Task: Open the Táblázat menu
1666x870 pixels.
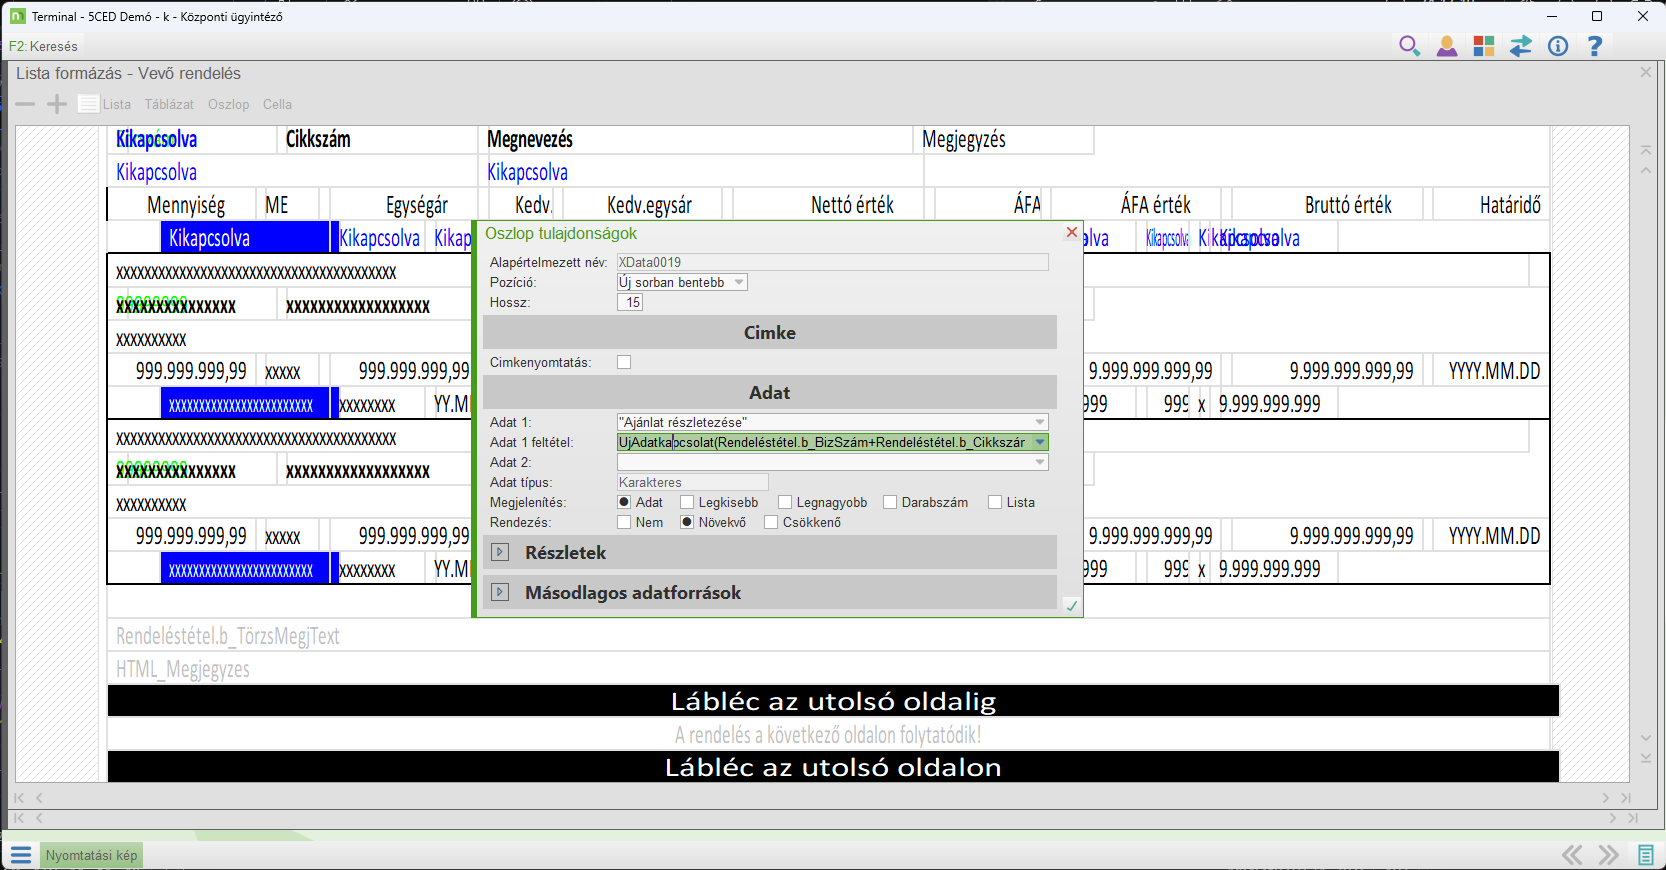Action: pos(169,104)
